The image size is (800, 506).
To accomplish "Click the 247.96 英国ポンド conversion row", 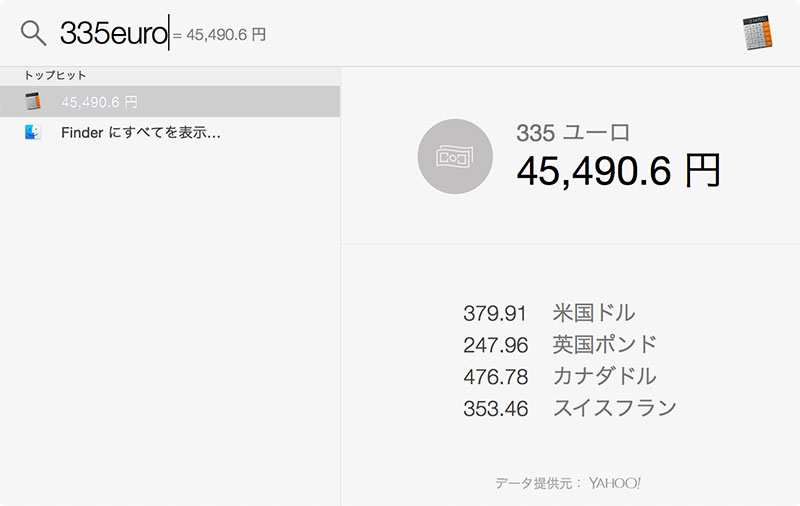I will pyautogui.click(x=560, y=345).
